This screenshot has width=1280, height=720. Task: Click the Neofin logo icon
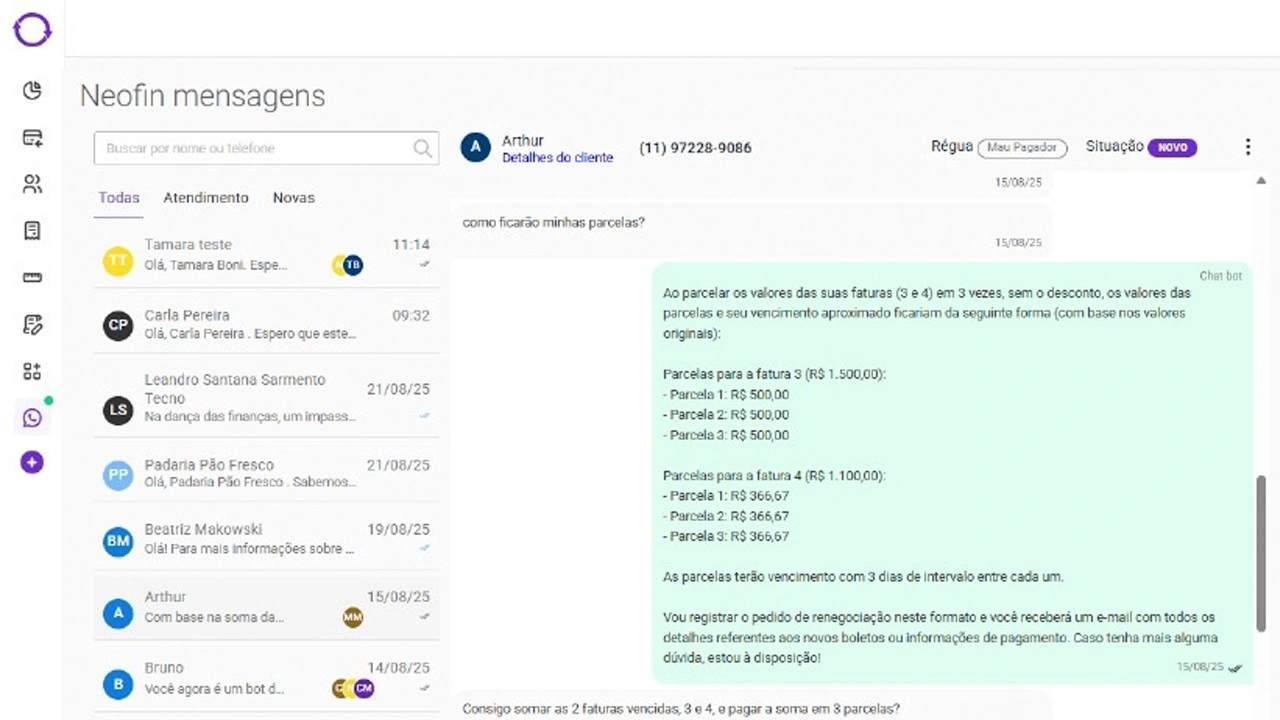[x=32, y=29]
